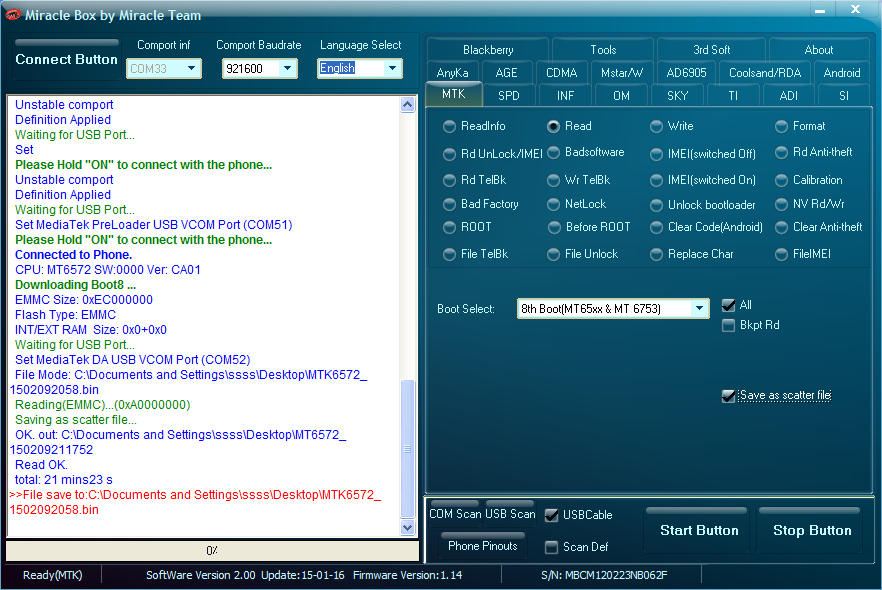
Task: Switch to the AnyKa tab
Action: [452, 73]
